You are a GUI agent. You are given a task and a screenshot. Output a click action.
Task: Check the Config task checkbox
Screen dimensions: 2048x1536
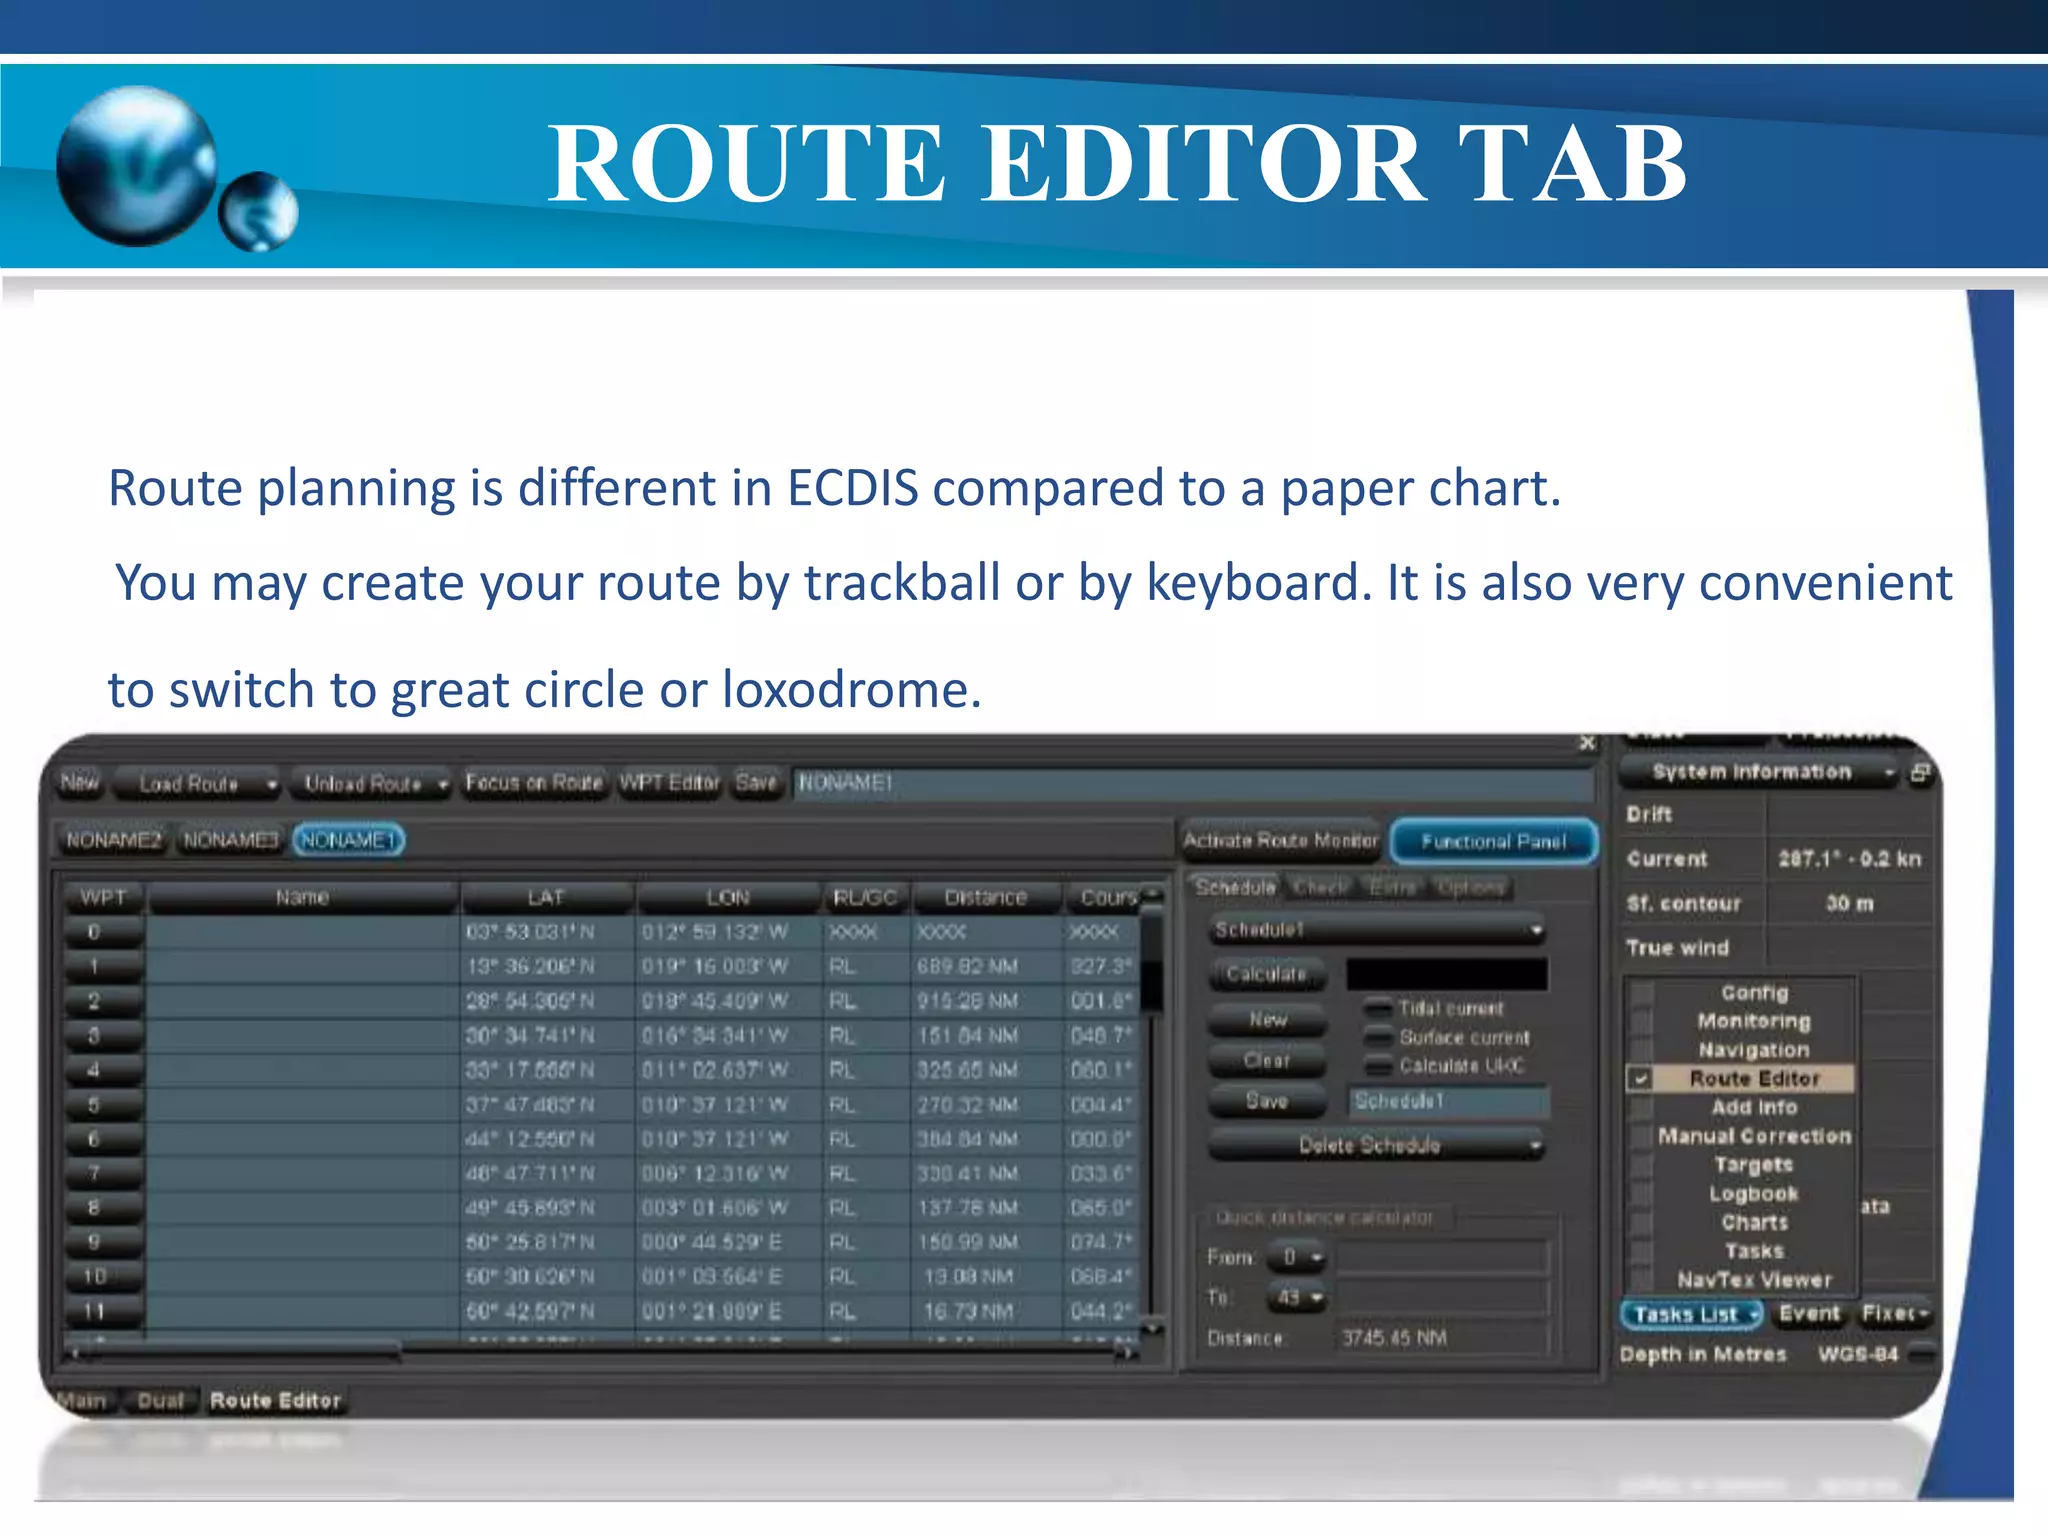[x=1640, y=993]
